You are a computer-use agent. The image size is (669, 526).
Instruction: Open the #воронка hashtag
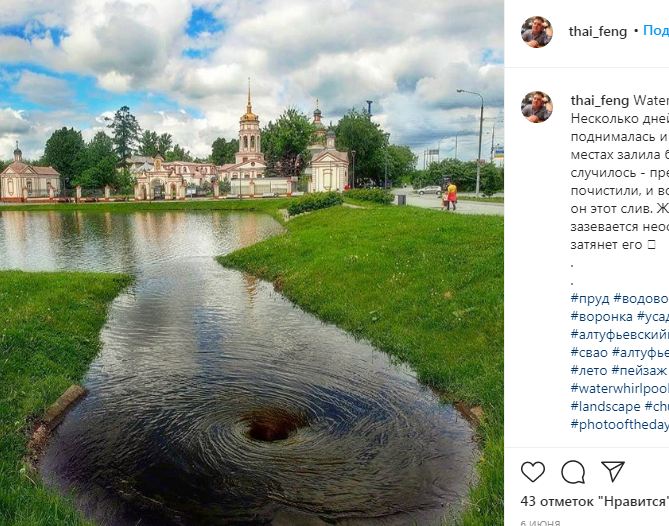click(602, 317)
